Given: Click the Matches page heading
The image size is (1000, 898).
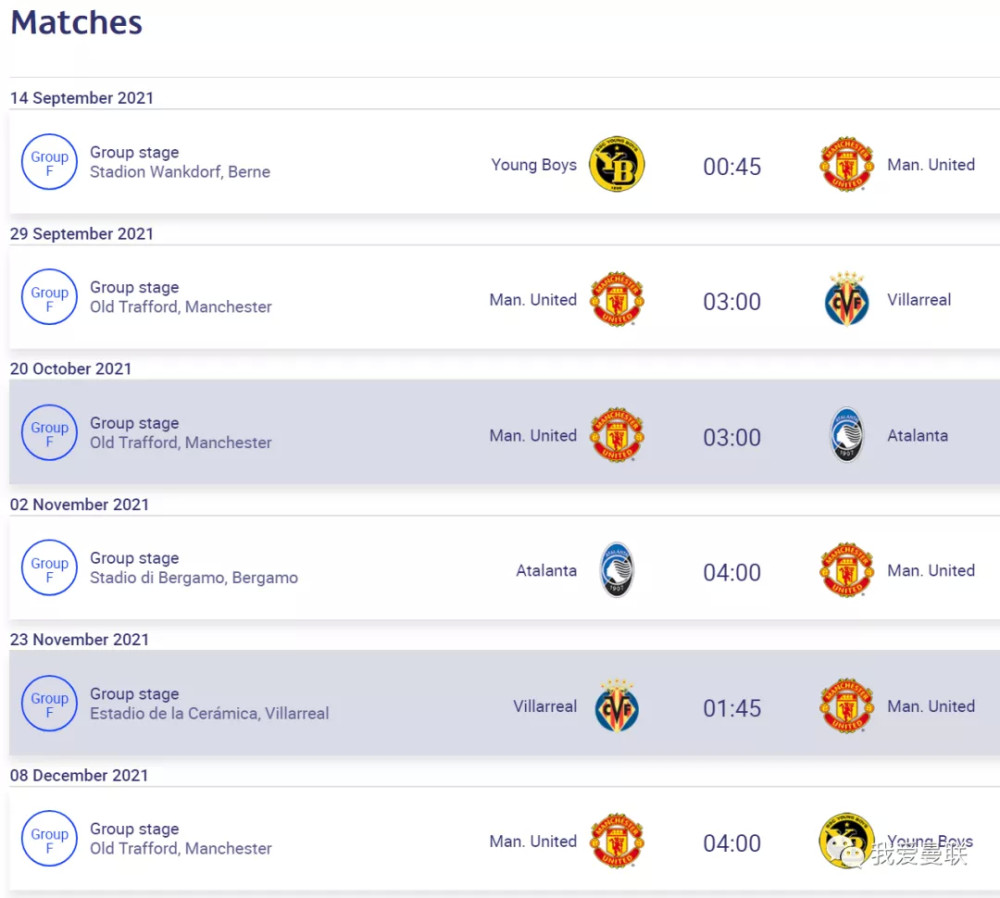Looking at the screenshot, I should tap(77, 22).
